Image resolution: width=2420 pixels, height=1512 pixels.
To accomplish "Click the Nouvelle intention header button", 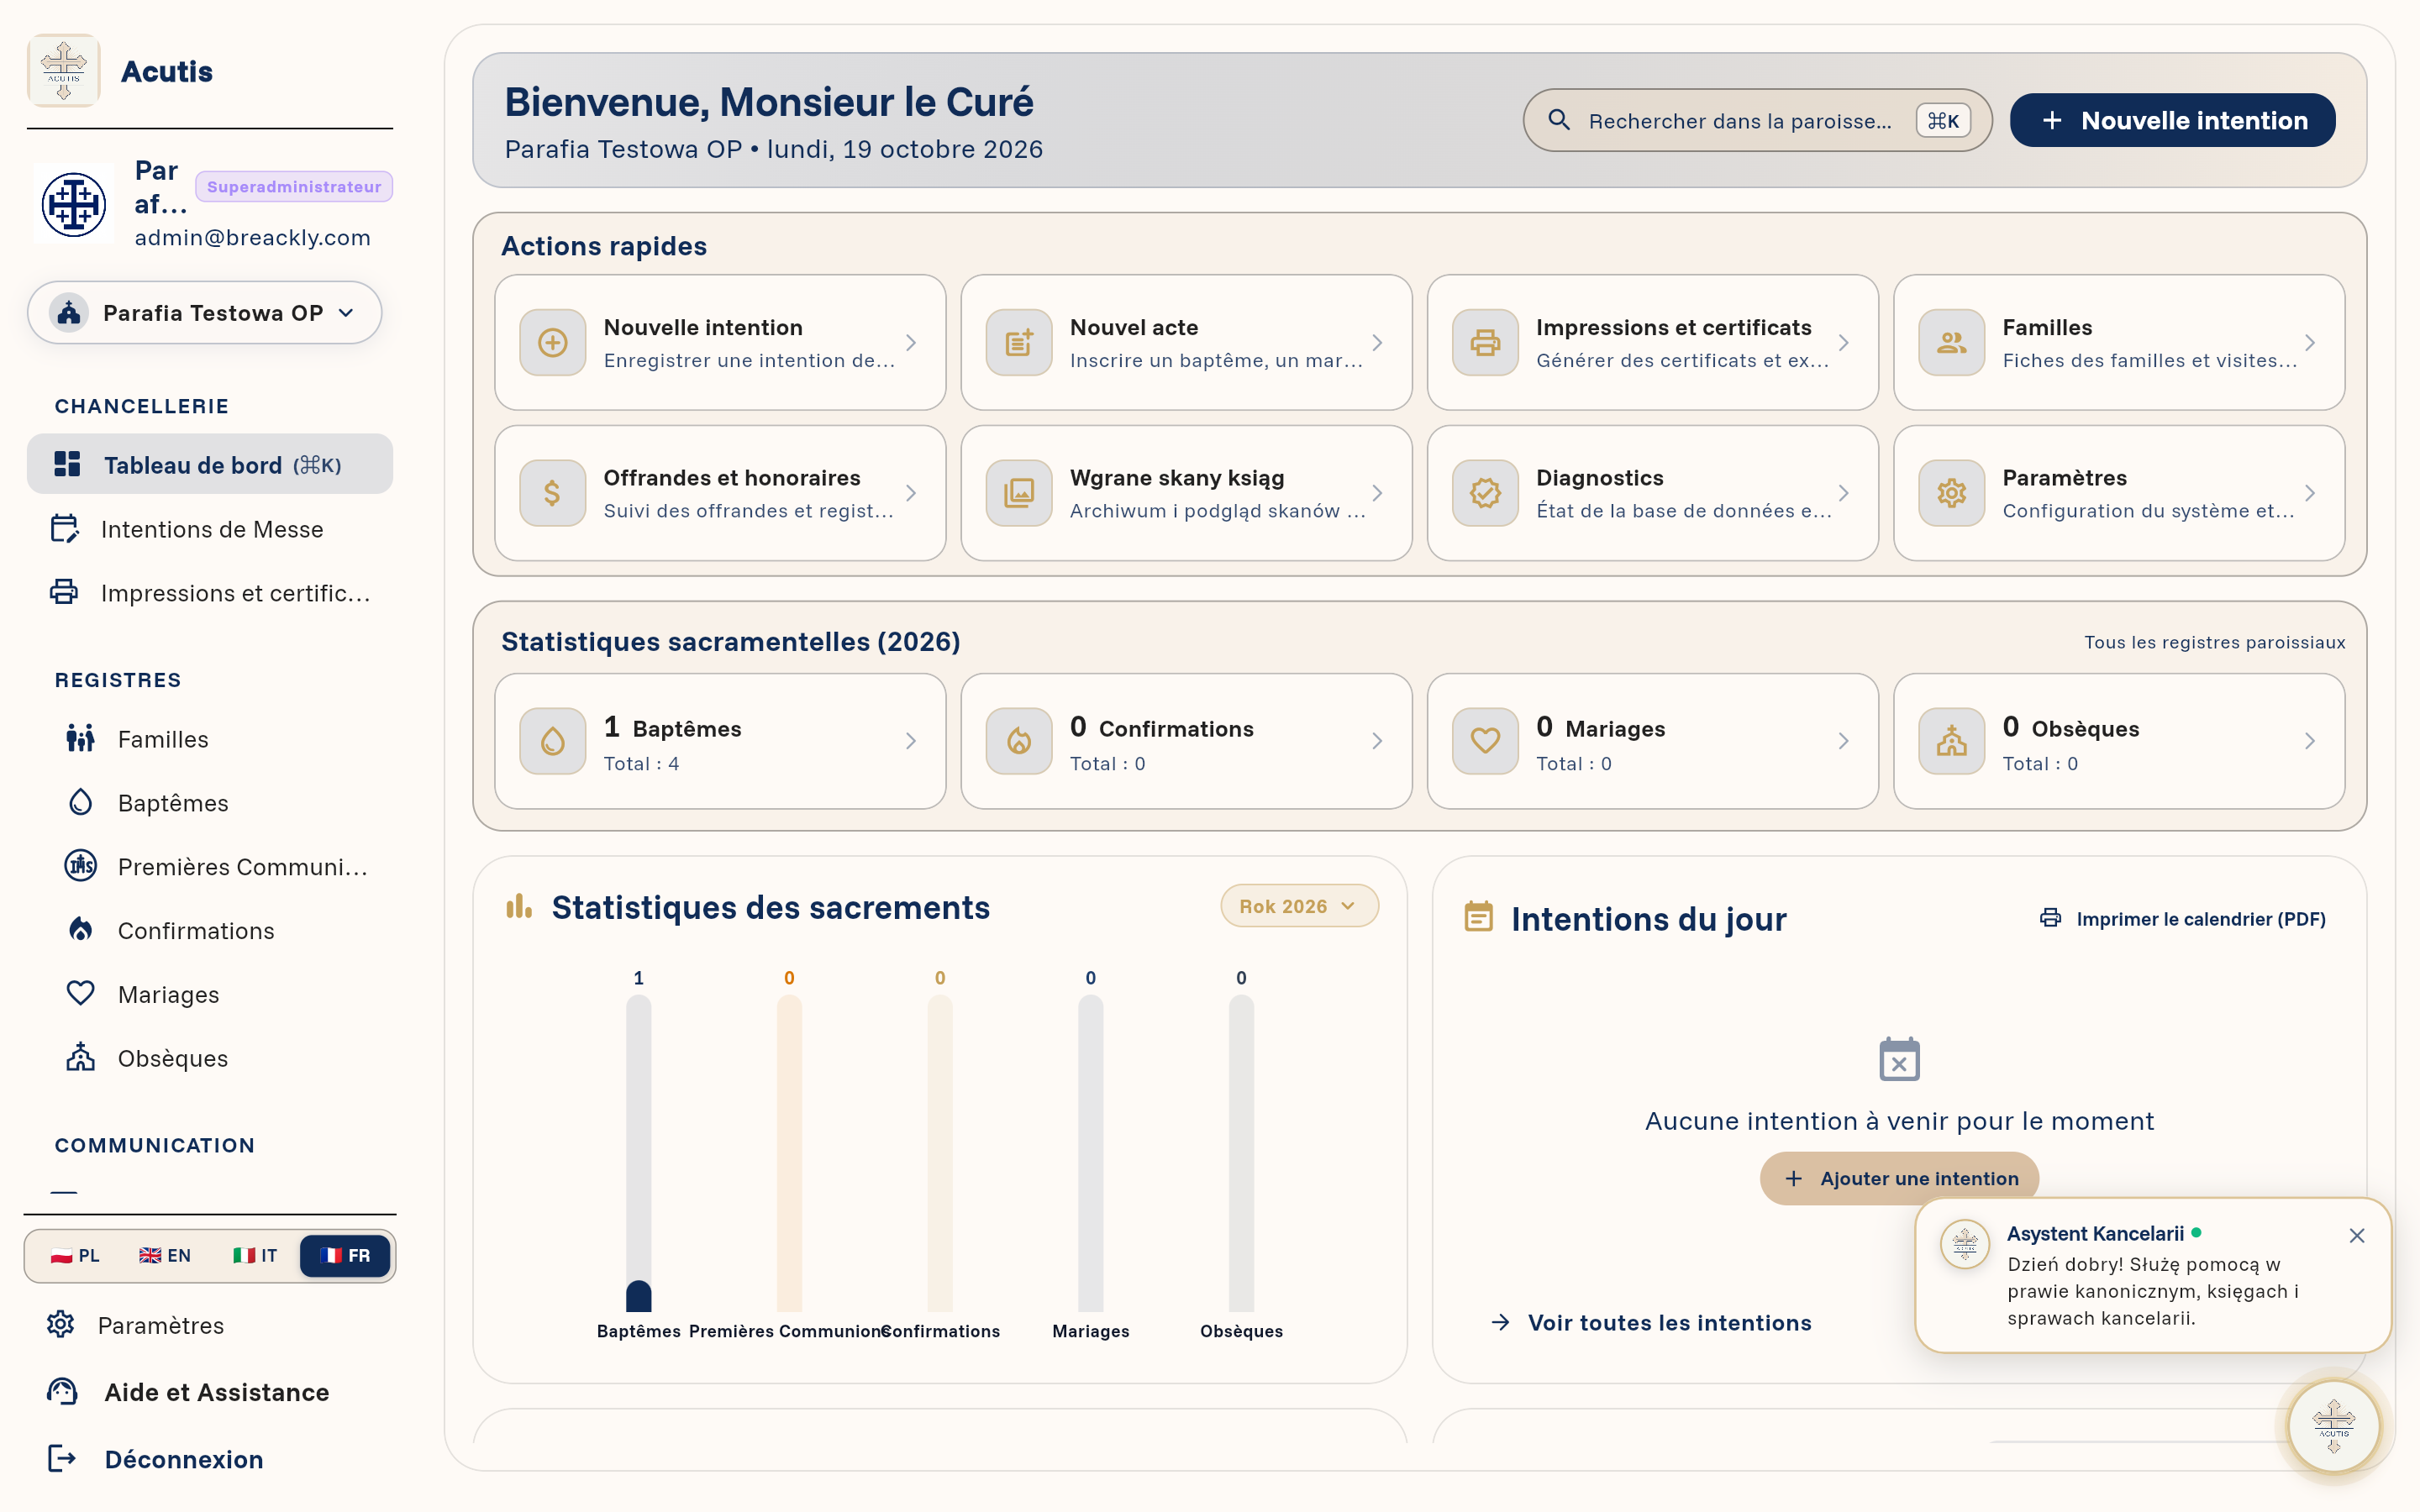I will tap(2172, 120).
